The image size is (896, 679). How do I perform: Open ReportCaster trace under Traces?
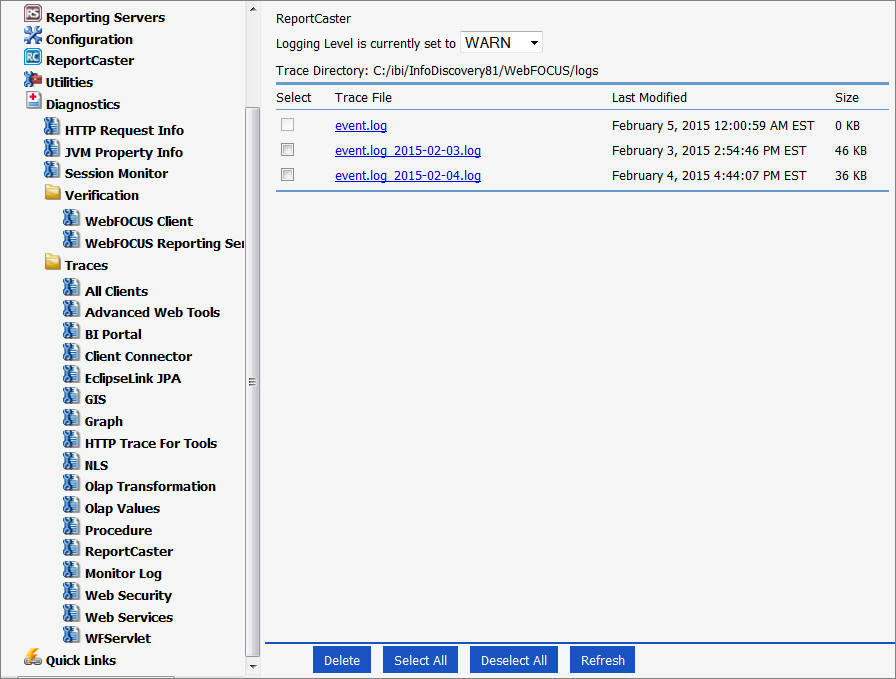129,552
